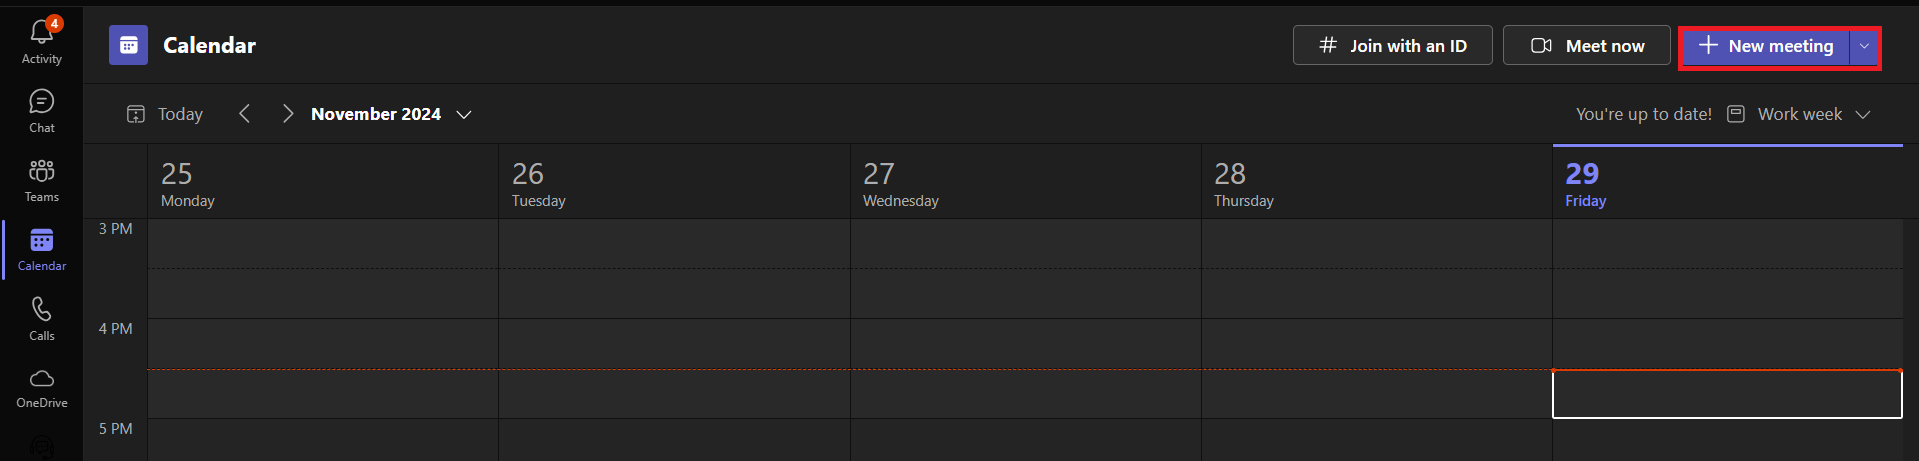
Task: Go to the previous week arrow
Action: click(245, 114)
